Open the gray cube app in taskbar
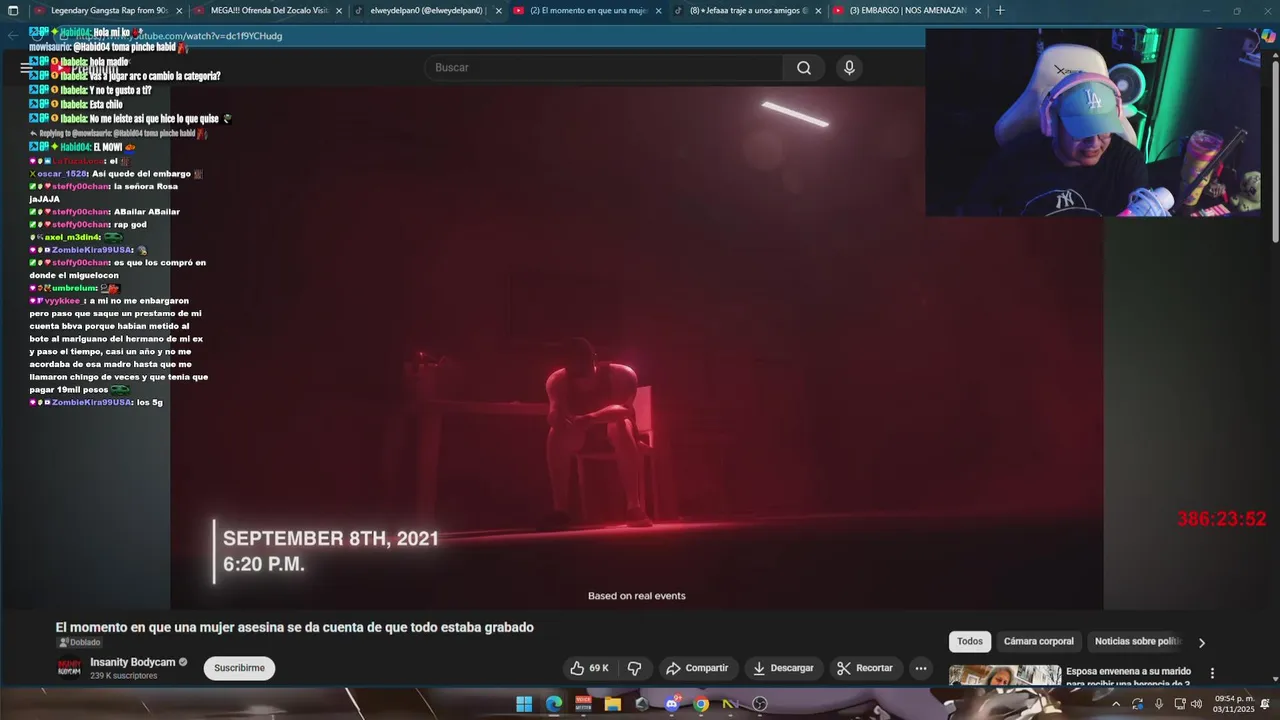The width and height of the screenshot is (1280, 720). click(x=642, y=704)
